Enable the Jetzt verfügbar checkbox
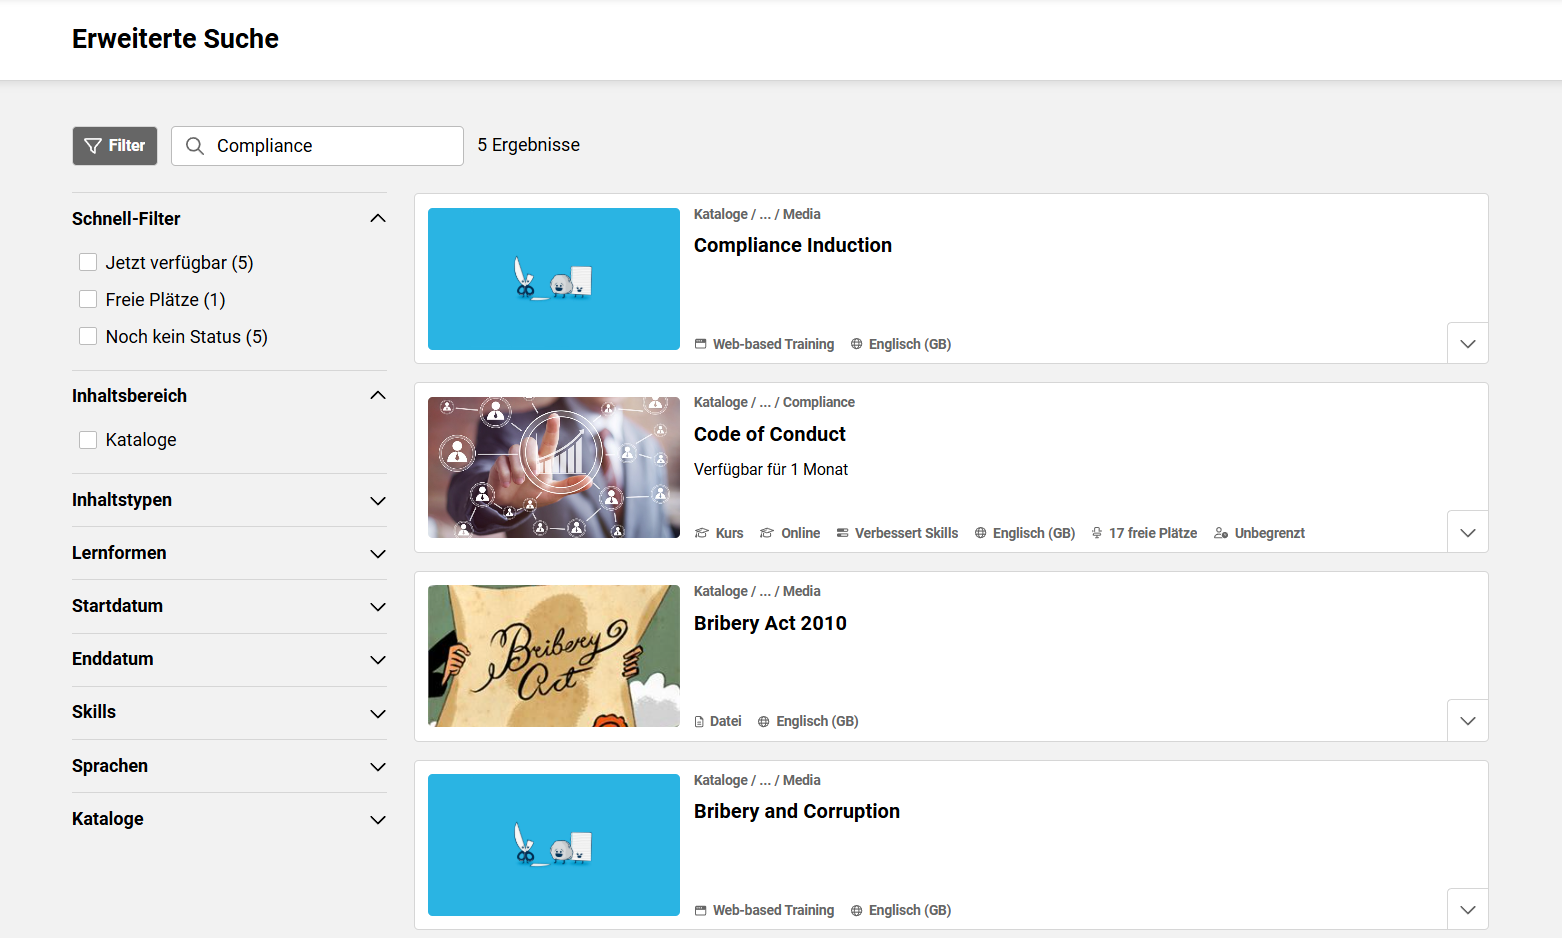1562x938 pixels. [88, 262]
